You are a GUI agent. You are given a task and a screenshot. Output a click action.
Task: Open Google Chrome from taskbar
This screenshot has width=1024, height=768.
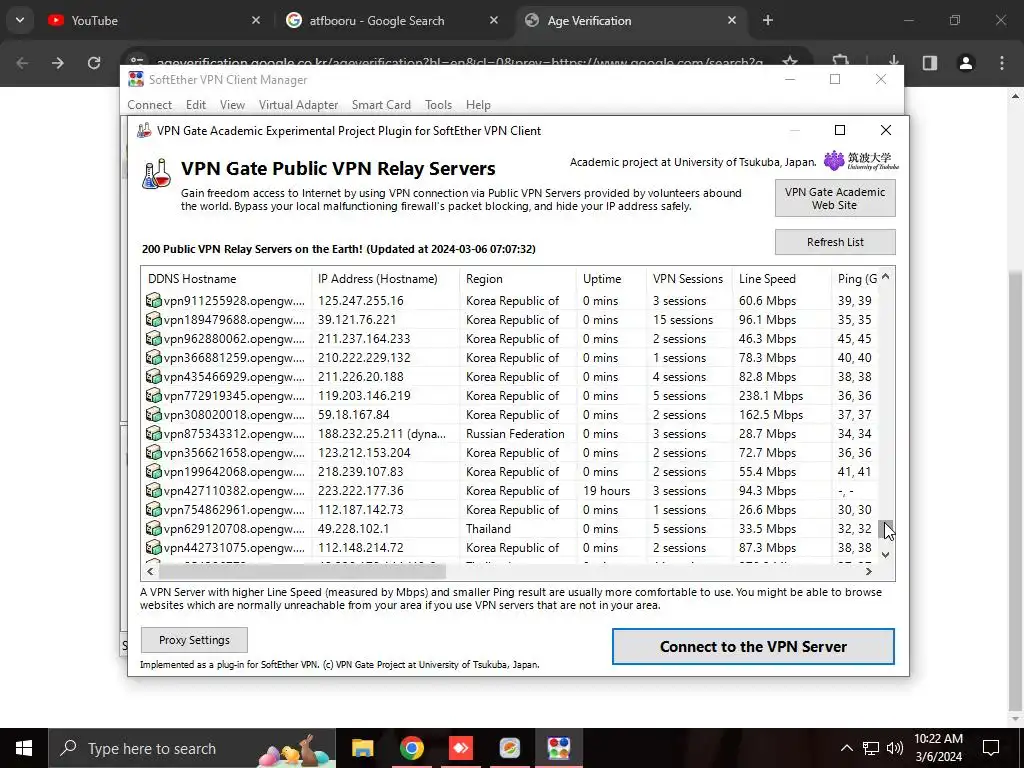(411, 748)
